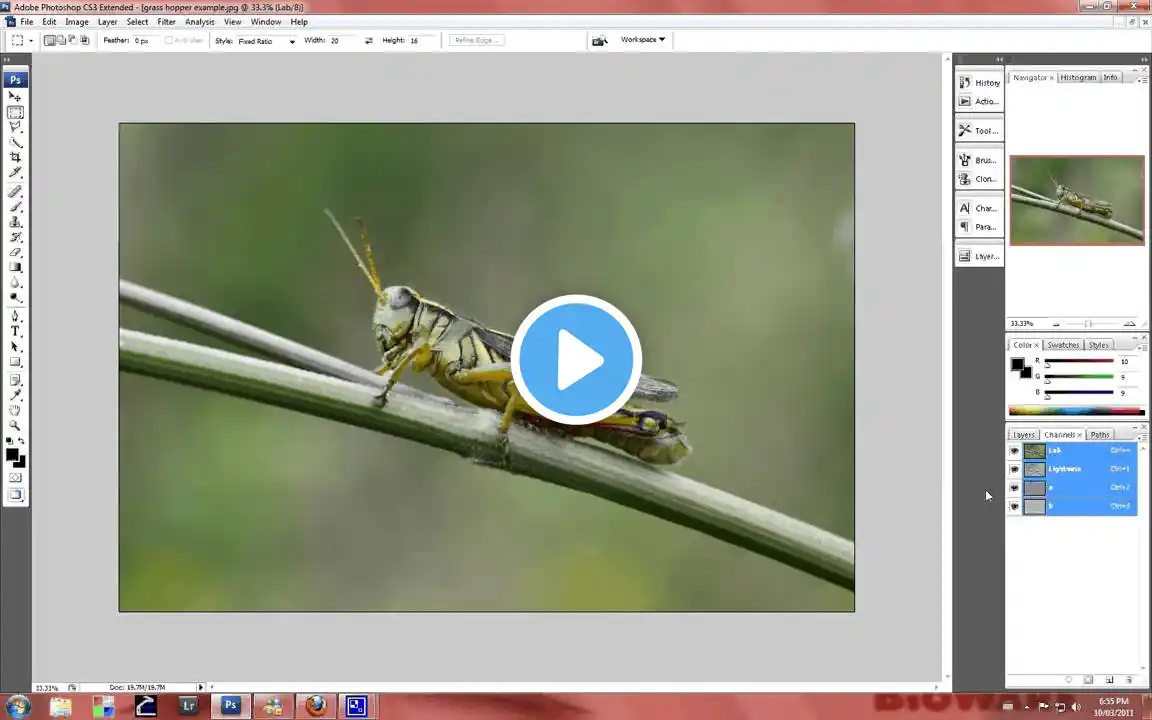This screenshot has width=1152, height=720.
Task: Open the Filter menu
Action: [166, 21]
